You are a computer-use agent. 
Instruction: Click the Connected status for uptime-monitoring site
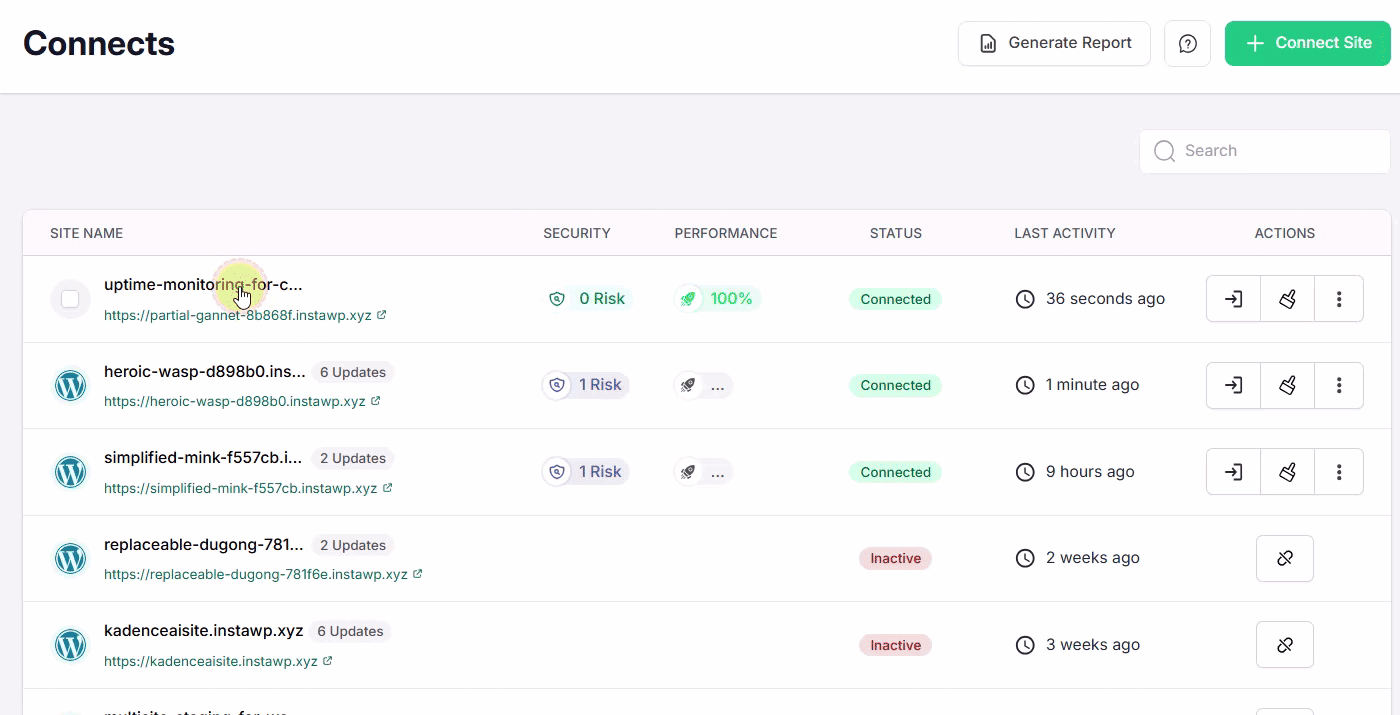point(895,299)
